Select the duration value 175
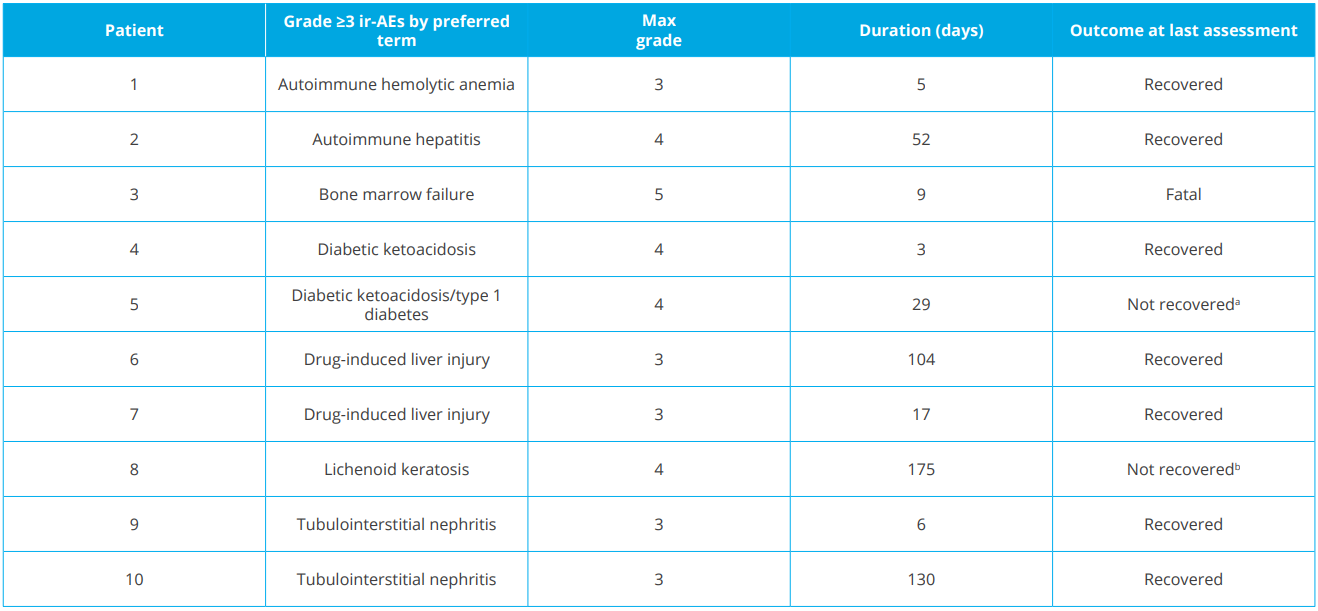 click(x=921, y=470)
